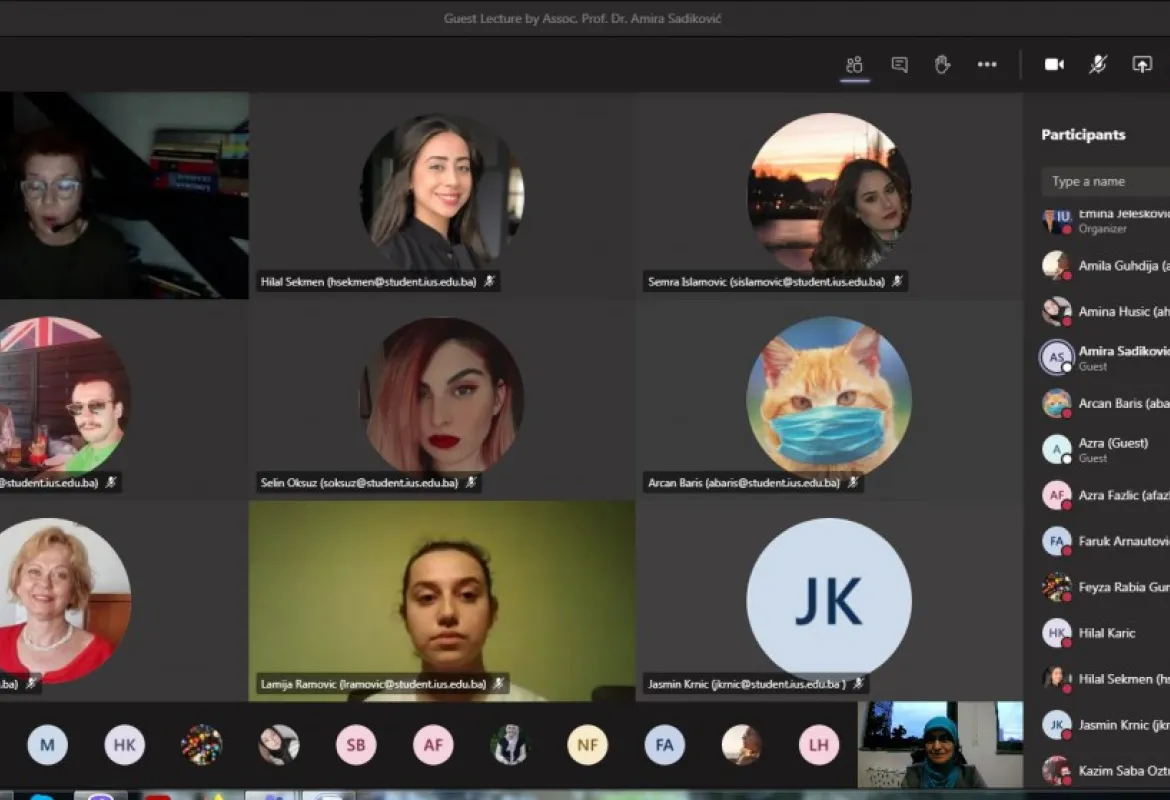The image size is (1170, 800).
Task: Click Hilal Karic in participants list
Action: click(x=1106, y=633)
